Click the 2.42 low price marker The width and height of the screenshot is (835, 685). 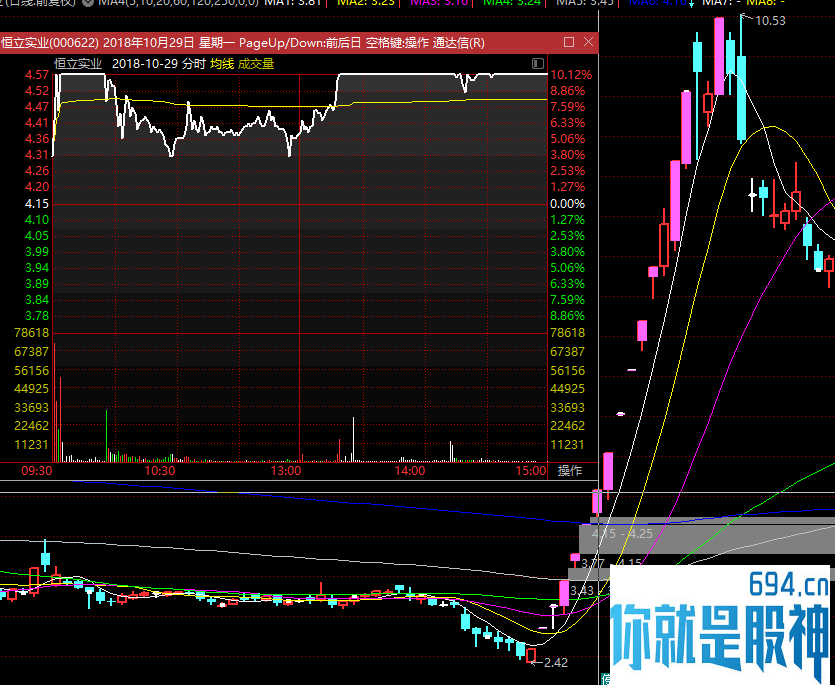[x=556, y=663]
